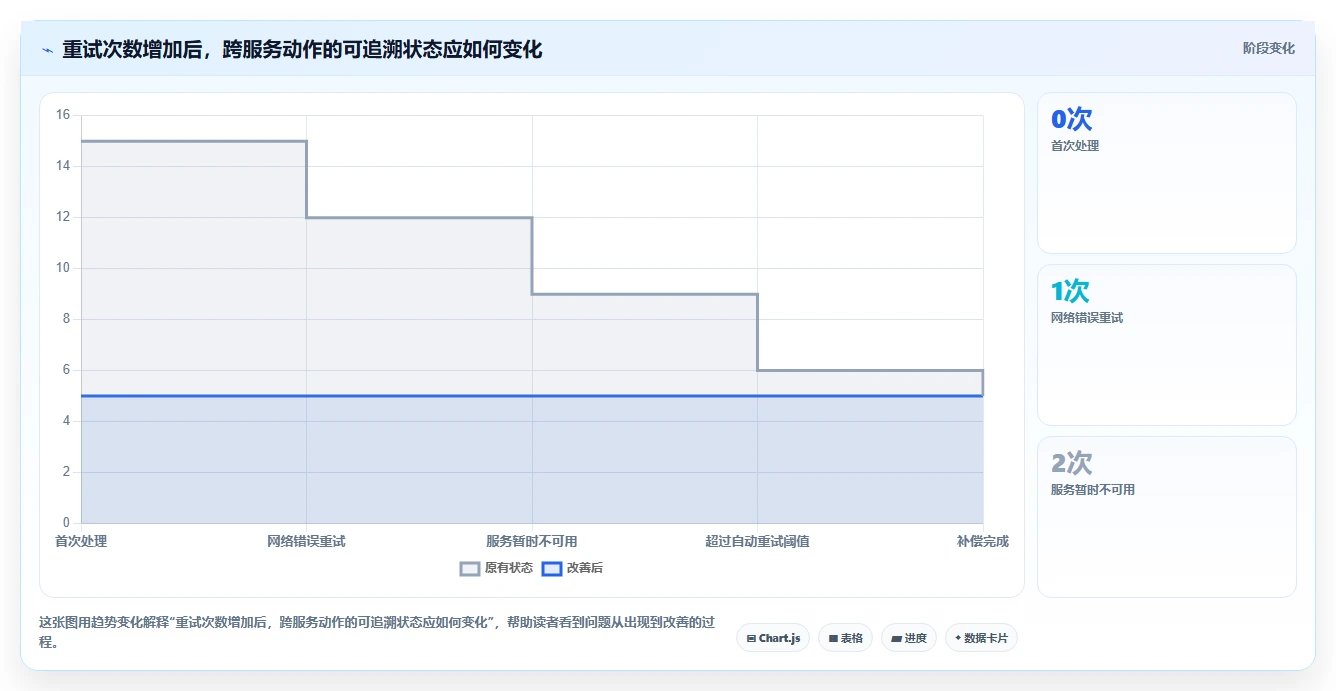Click the y-axis value 10
This screenshot has height=691, width=1336.
point(63,268)
